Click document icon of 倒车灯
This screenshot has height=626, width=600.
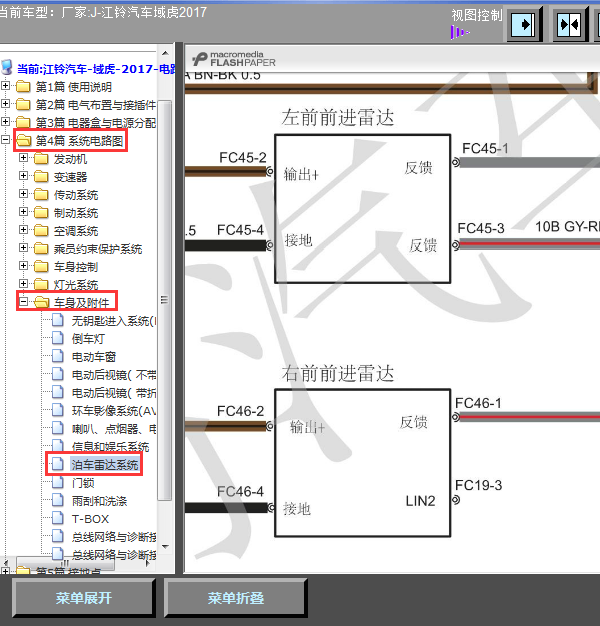click(x=58, y=339)
